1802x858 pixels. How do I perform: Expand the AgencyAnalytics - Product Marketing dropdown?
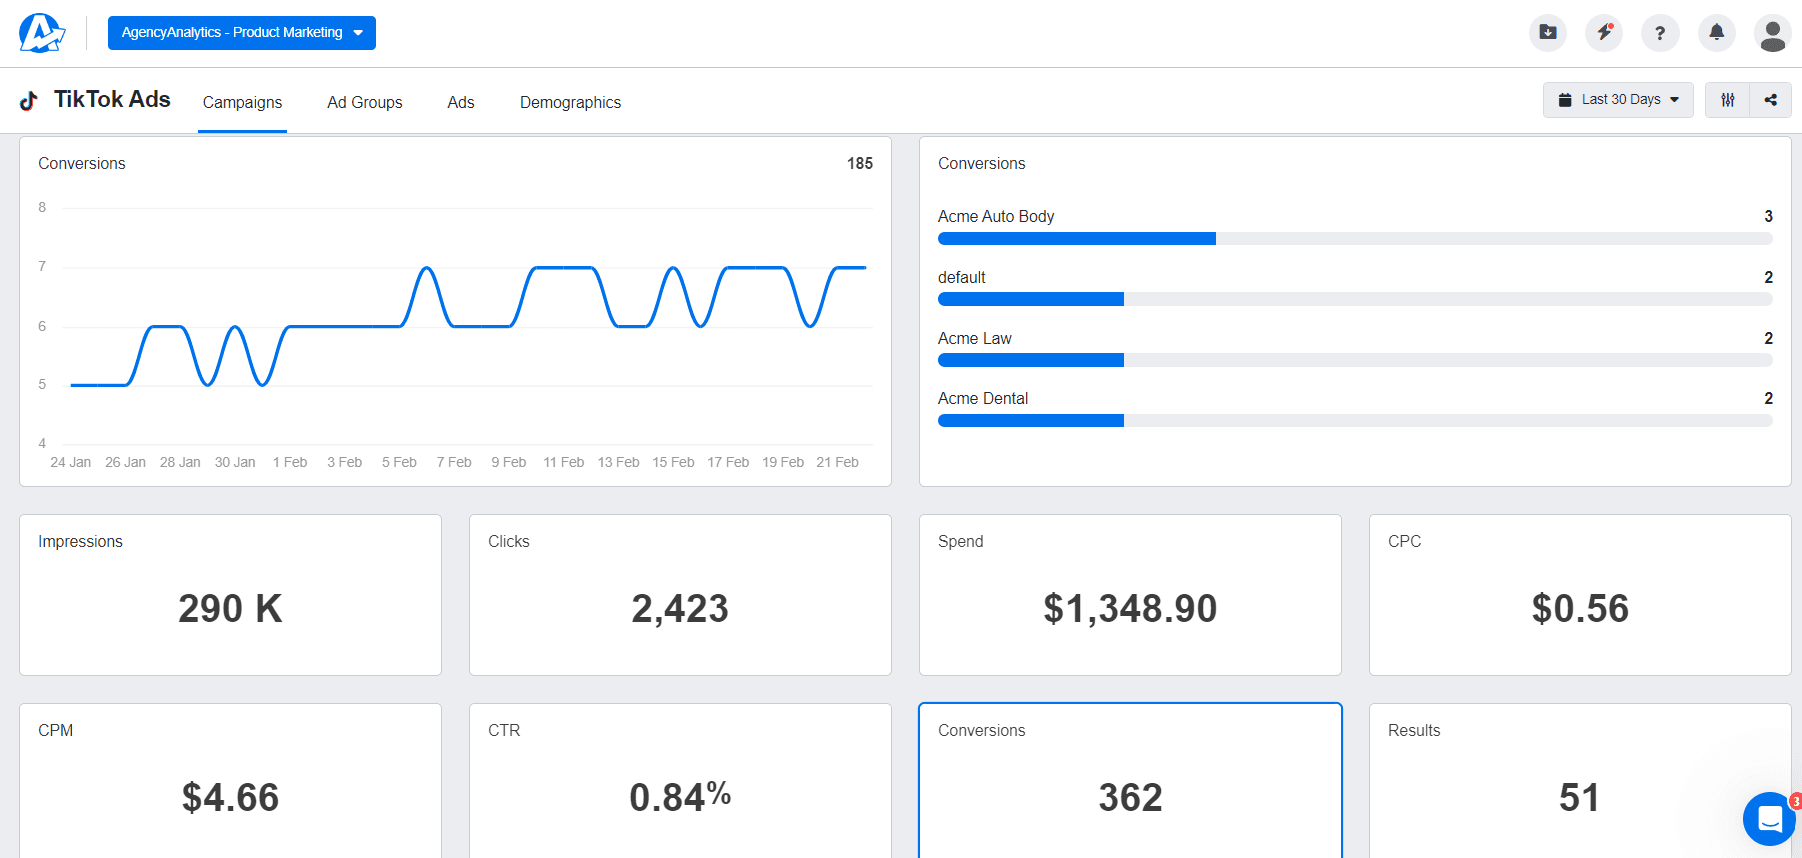click(x=242, y=33)
